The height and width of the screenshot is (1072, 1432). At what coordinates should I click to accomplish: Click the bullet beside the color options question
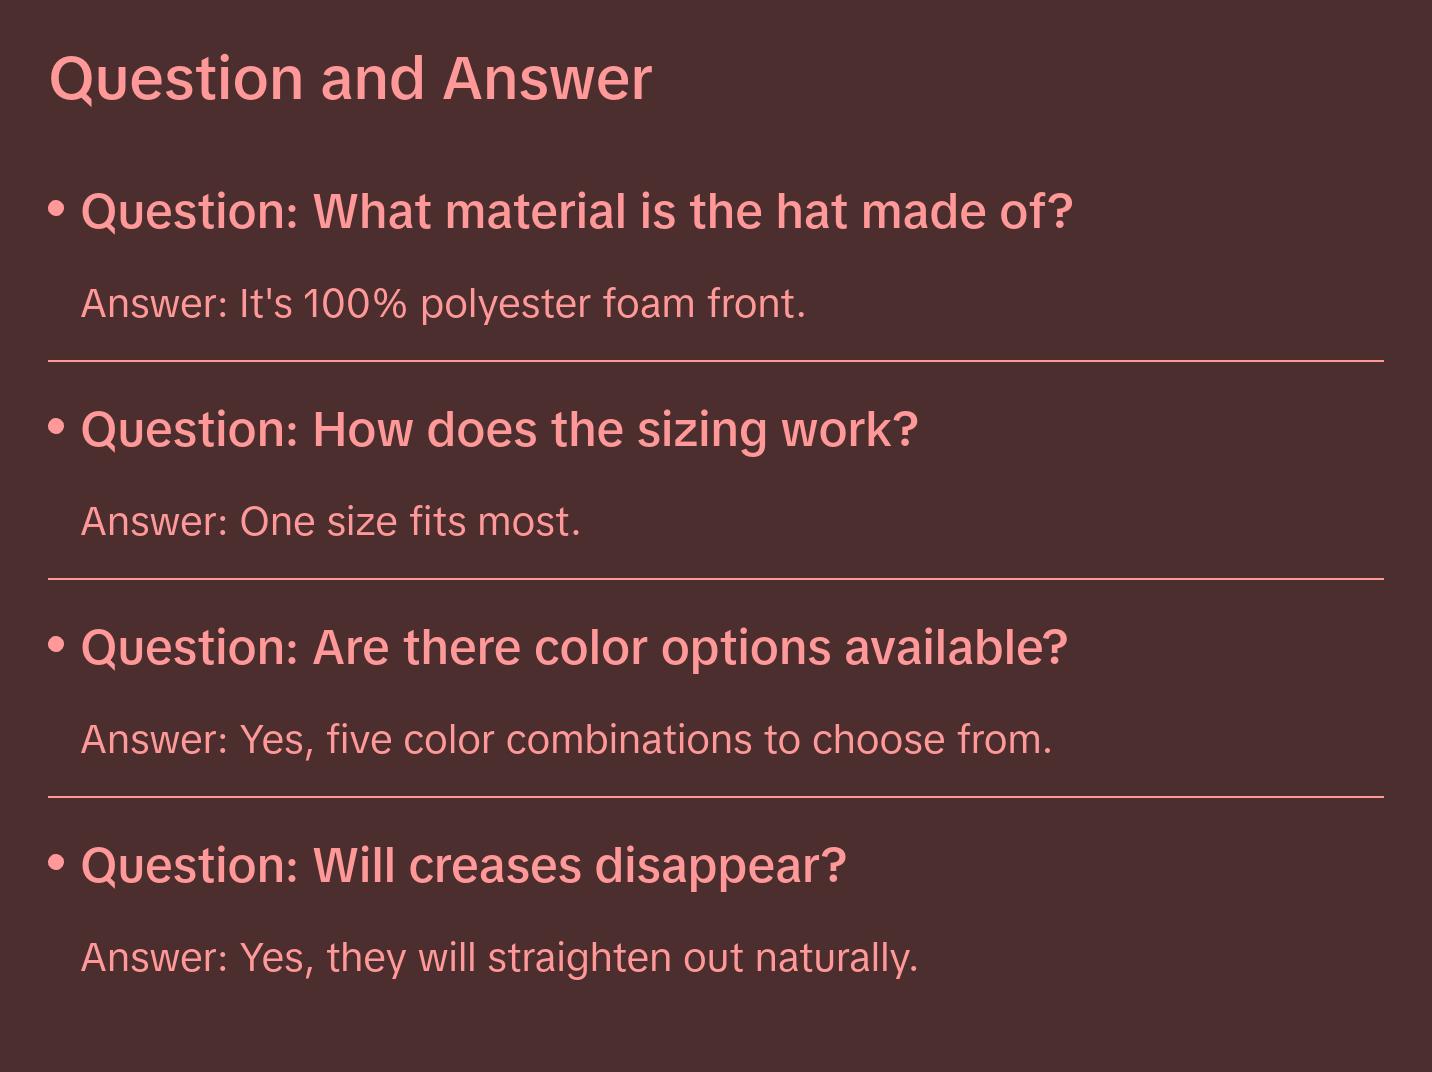[57, 645]
